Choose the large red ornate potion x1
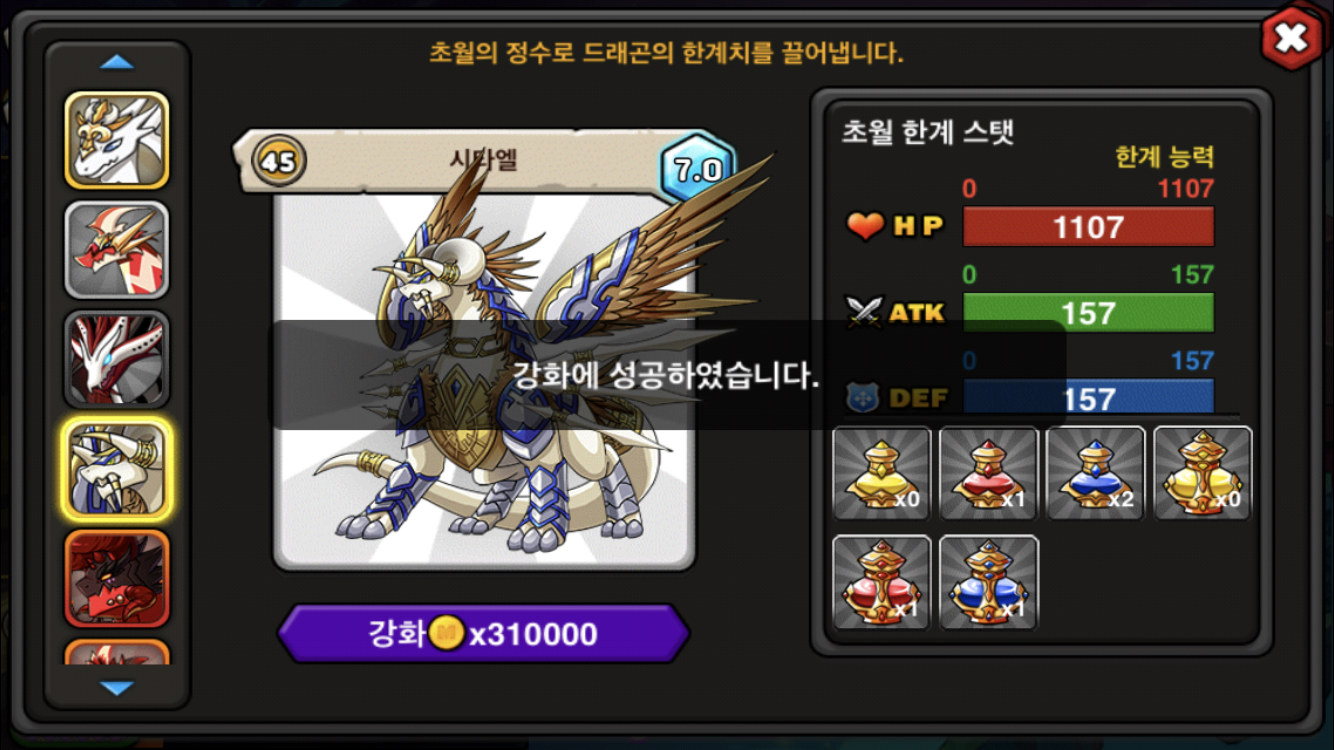 (x=882, y=583)
